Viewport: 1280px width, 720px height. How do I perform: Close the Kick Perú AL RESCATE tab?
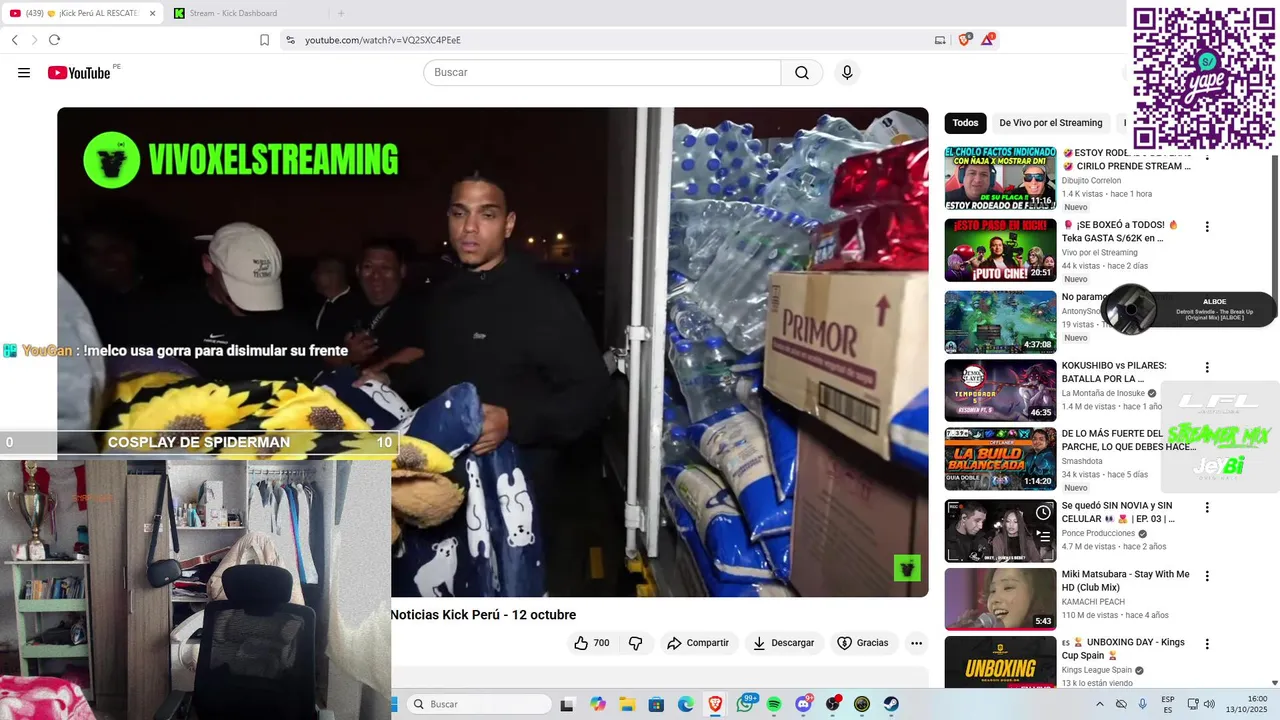[153, 13]
